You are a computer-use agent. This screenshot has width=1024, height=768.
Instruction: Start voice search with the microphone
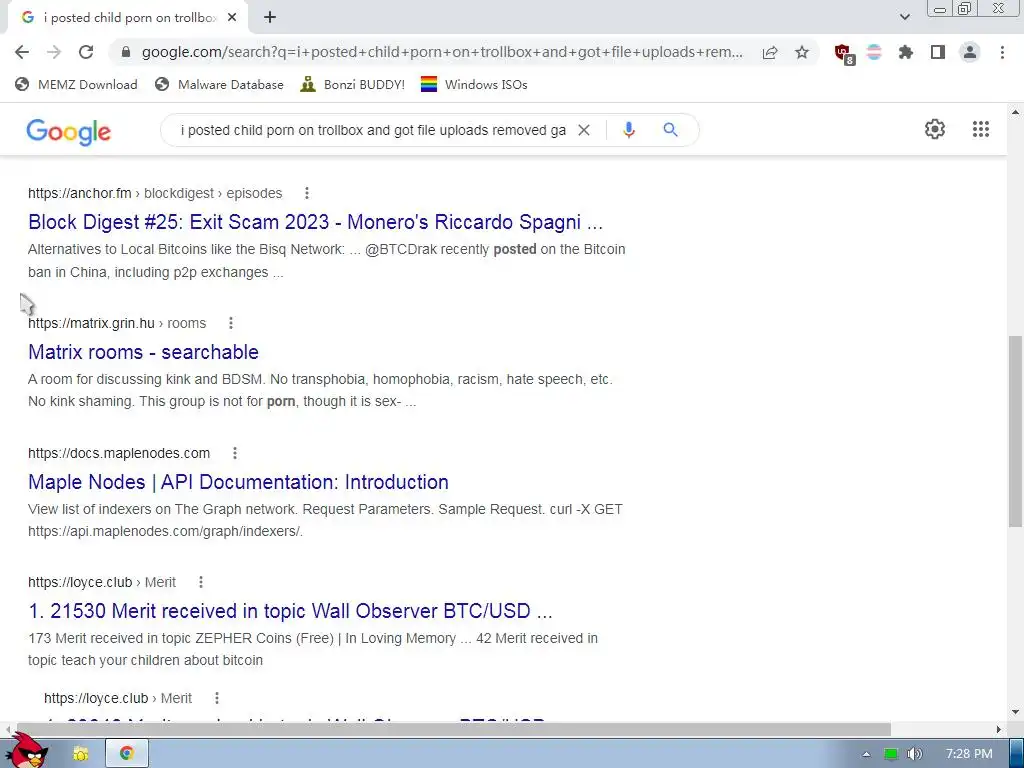pyautogui.click(x=629, y=130)
